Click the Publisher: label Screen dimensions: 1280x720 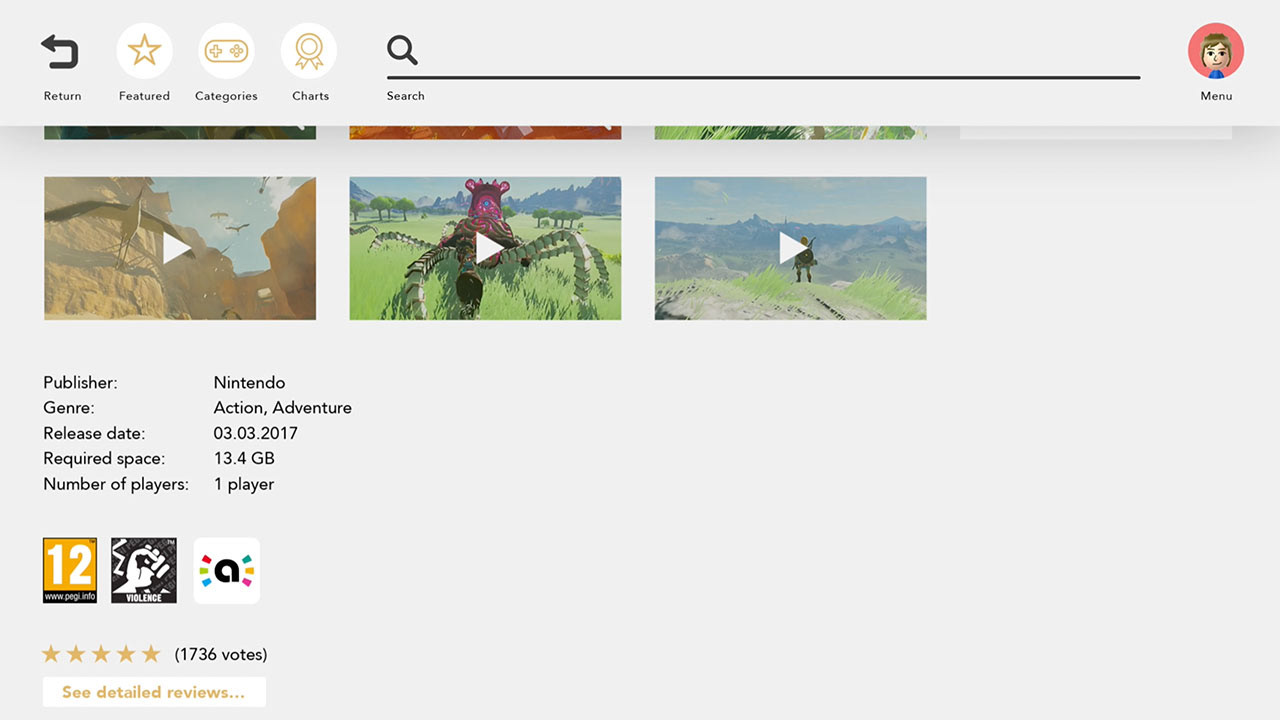[x=80, y=382]
